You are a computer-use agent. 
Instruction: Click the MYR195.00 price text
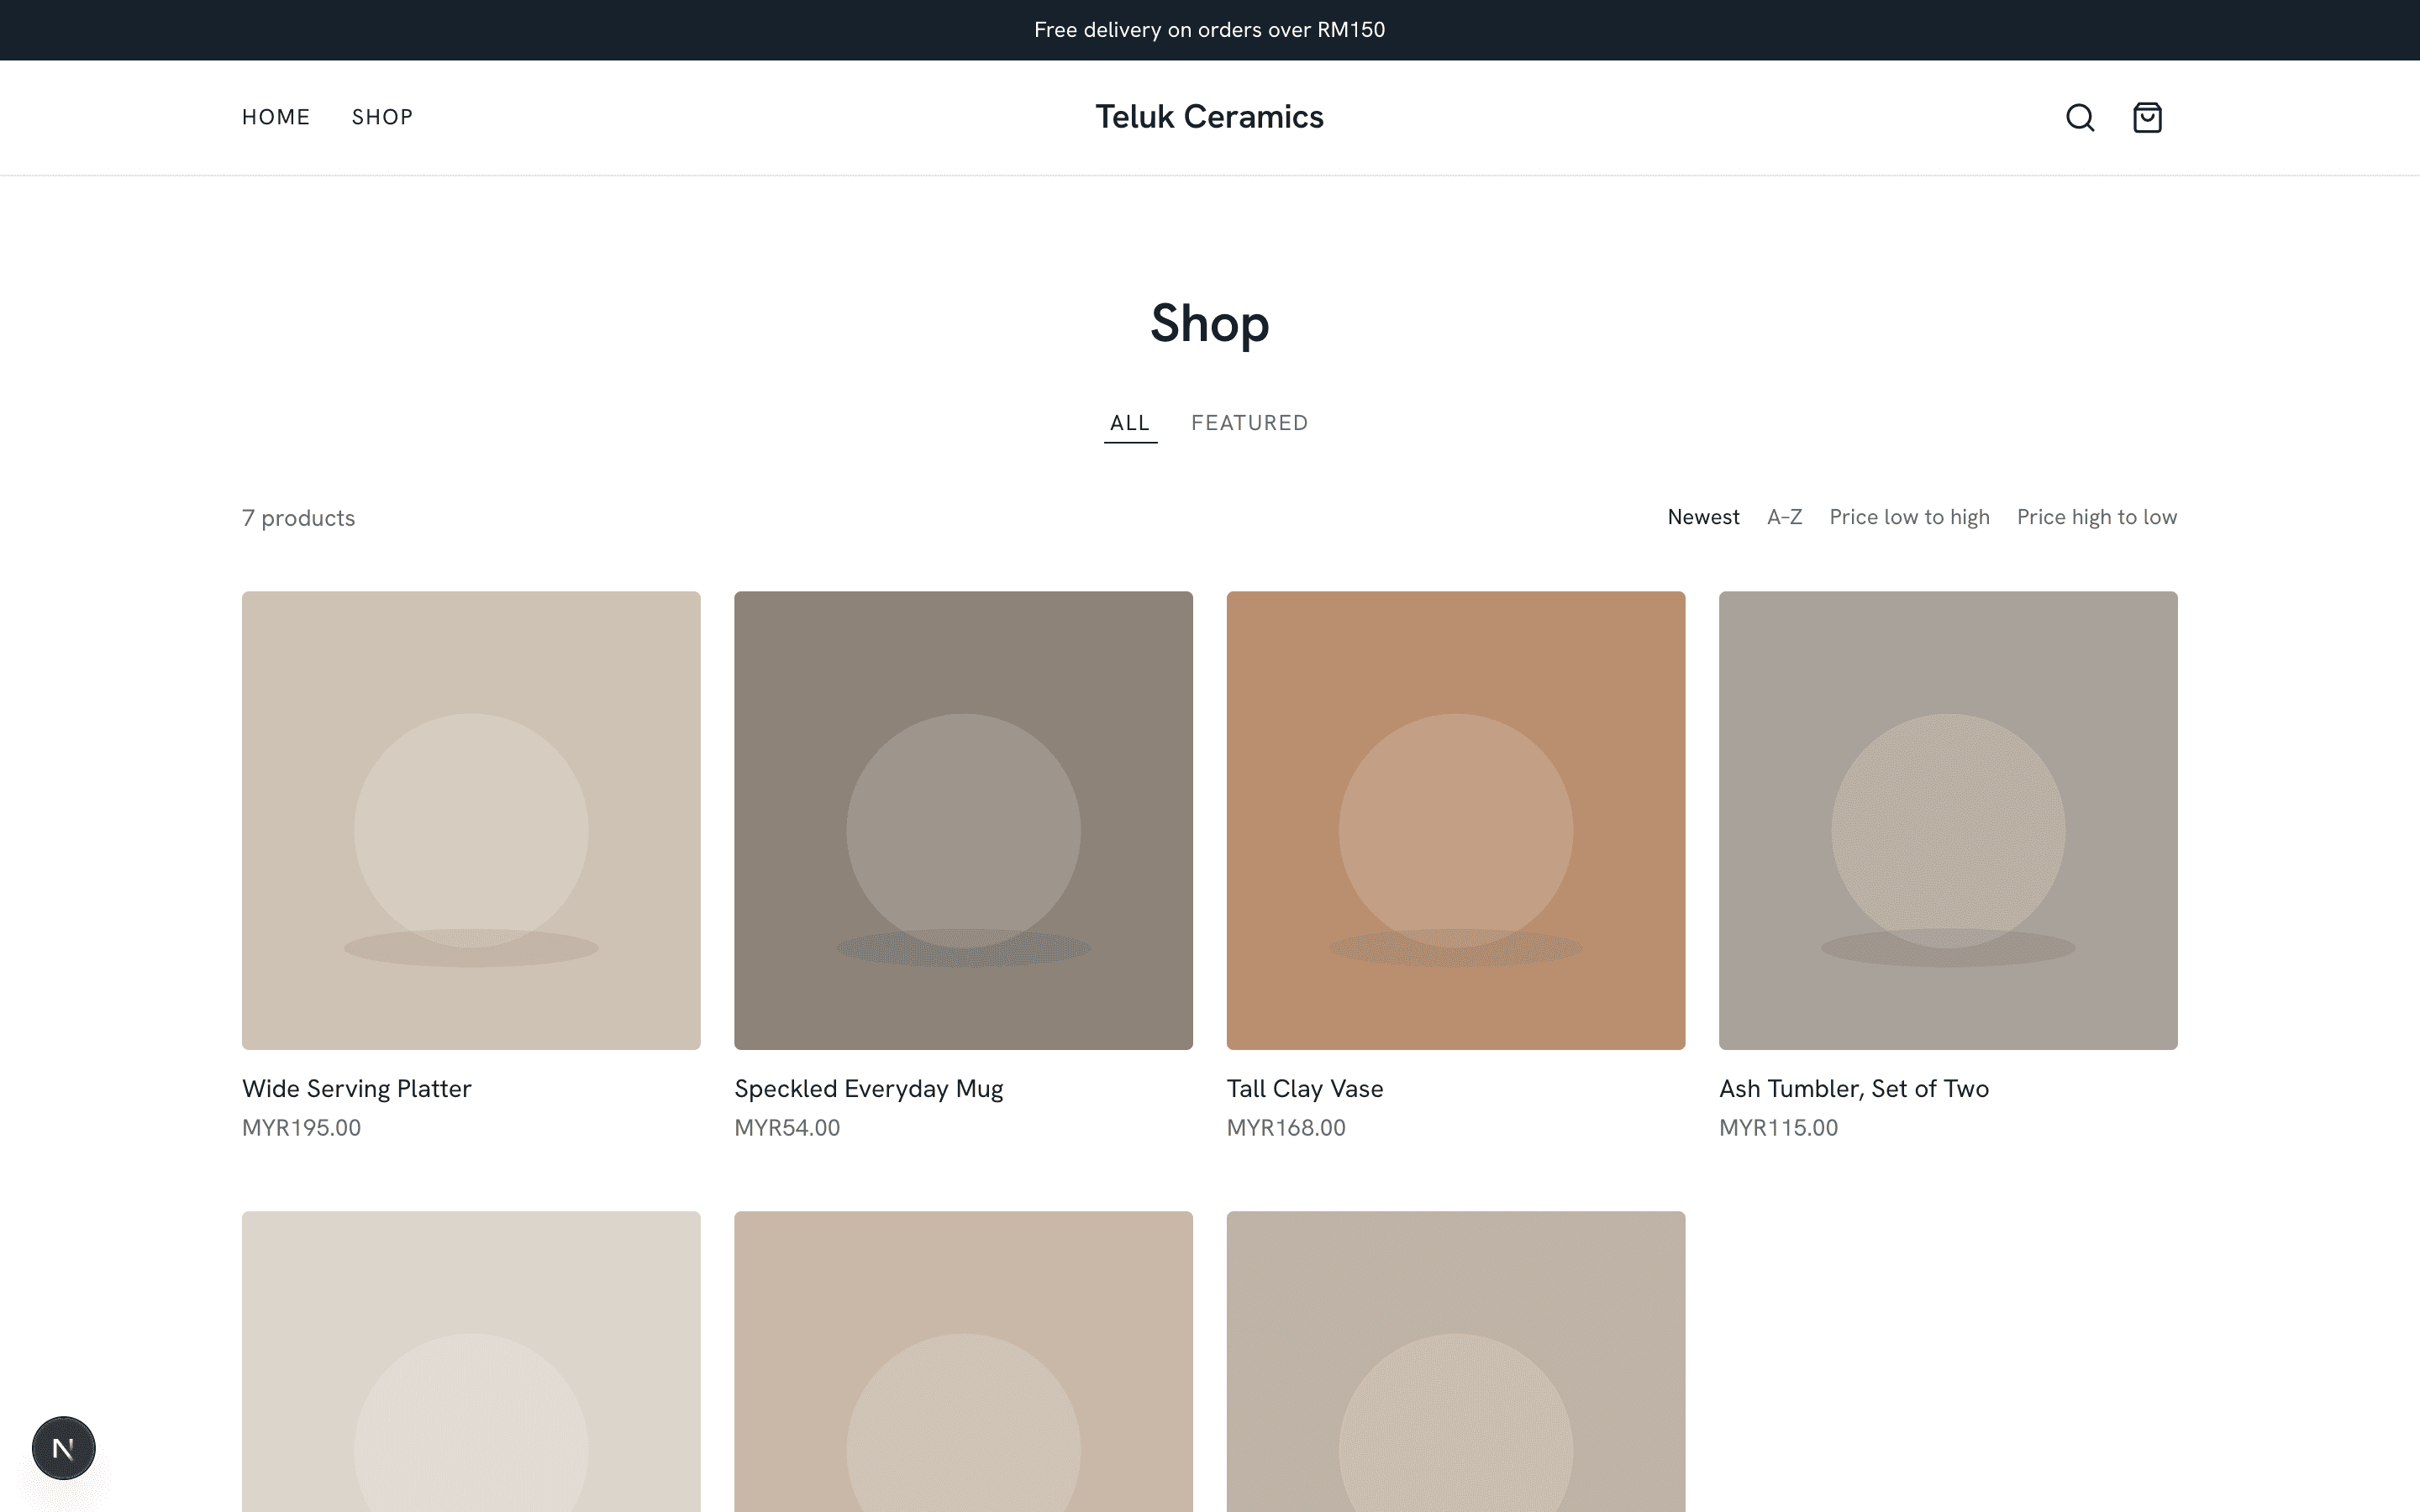[301, 1128]
